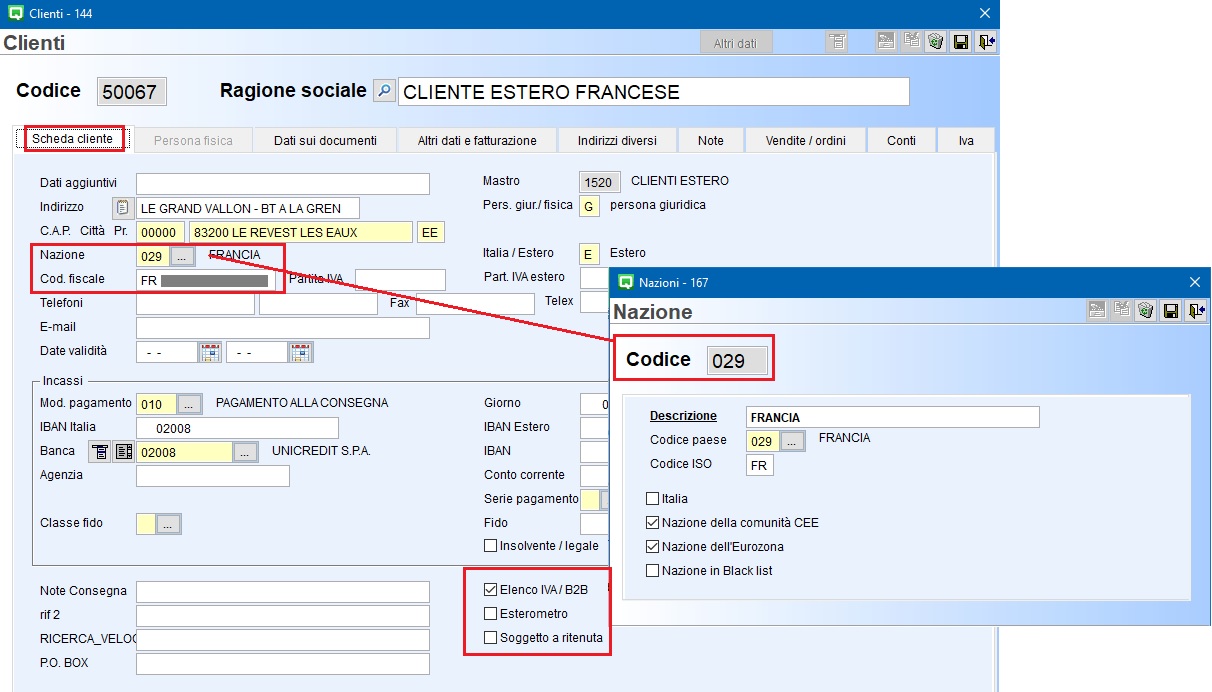Click the IBAN Italia field
Screen dimensions: 1212x692
(237, 428)
